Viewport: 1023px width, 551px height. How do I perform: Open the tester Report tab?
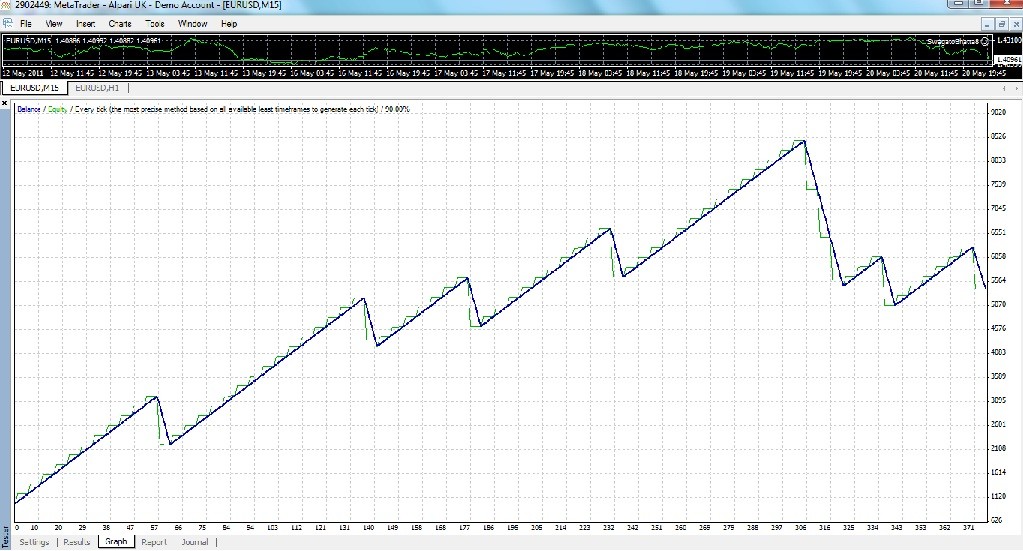(x=154, y=542)
